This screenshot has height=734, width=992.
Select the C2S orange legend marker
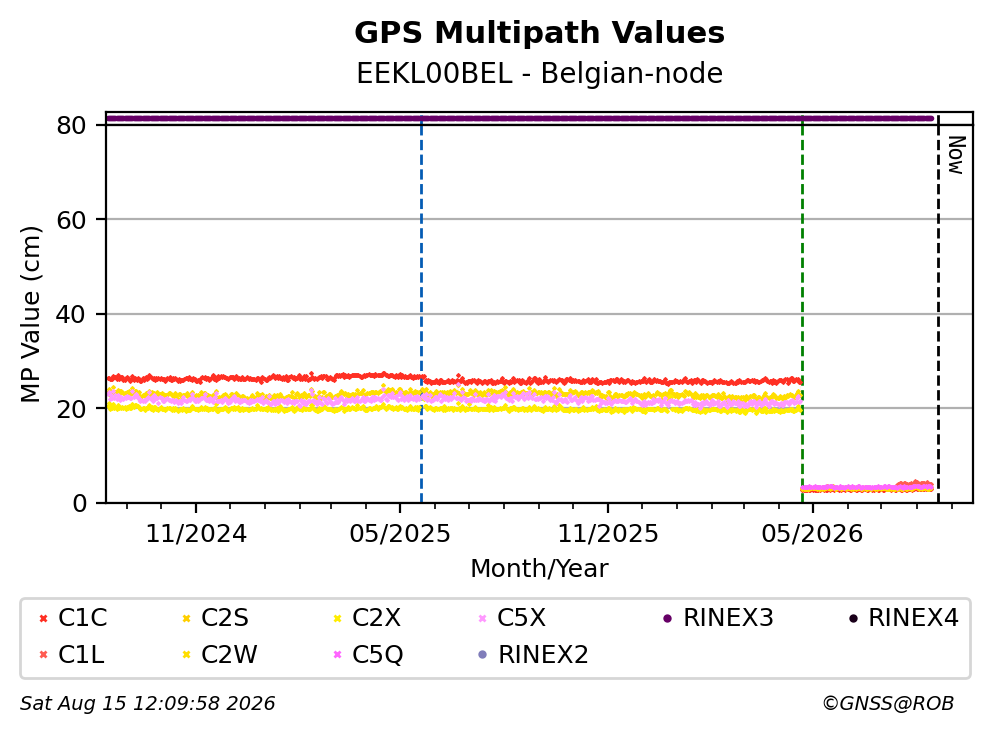point(186,618)
